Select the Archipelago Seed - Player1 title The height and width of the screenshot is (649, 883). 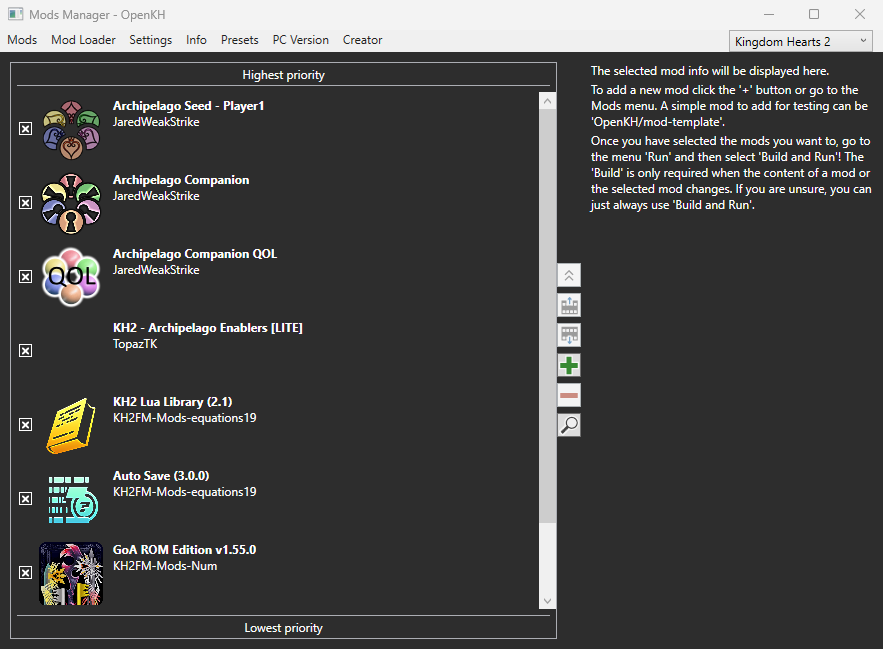click(188, 106)
